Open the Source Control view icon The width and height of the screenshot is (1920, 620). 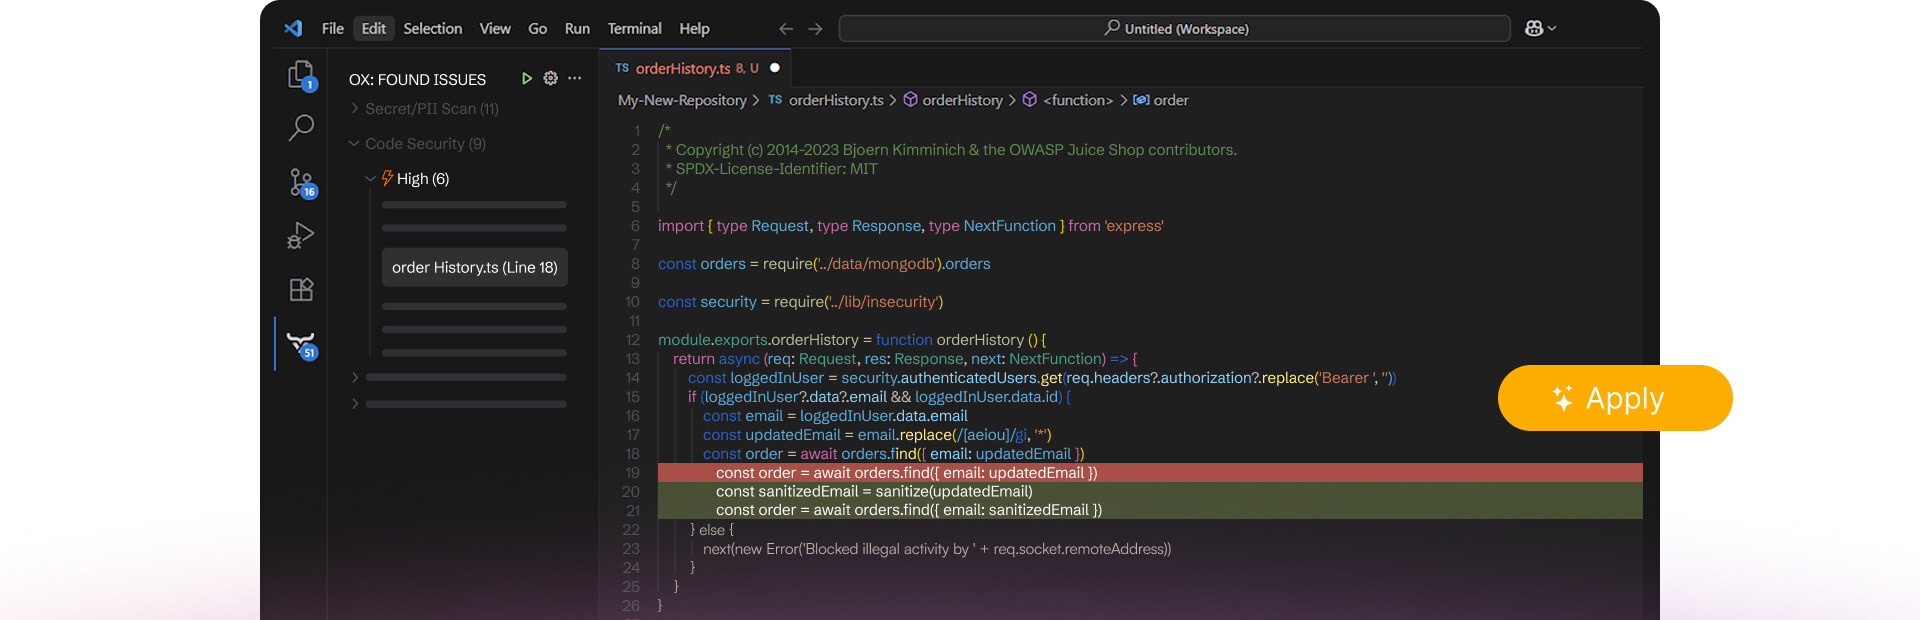point(301,182)
